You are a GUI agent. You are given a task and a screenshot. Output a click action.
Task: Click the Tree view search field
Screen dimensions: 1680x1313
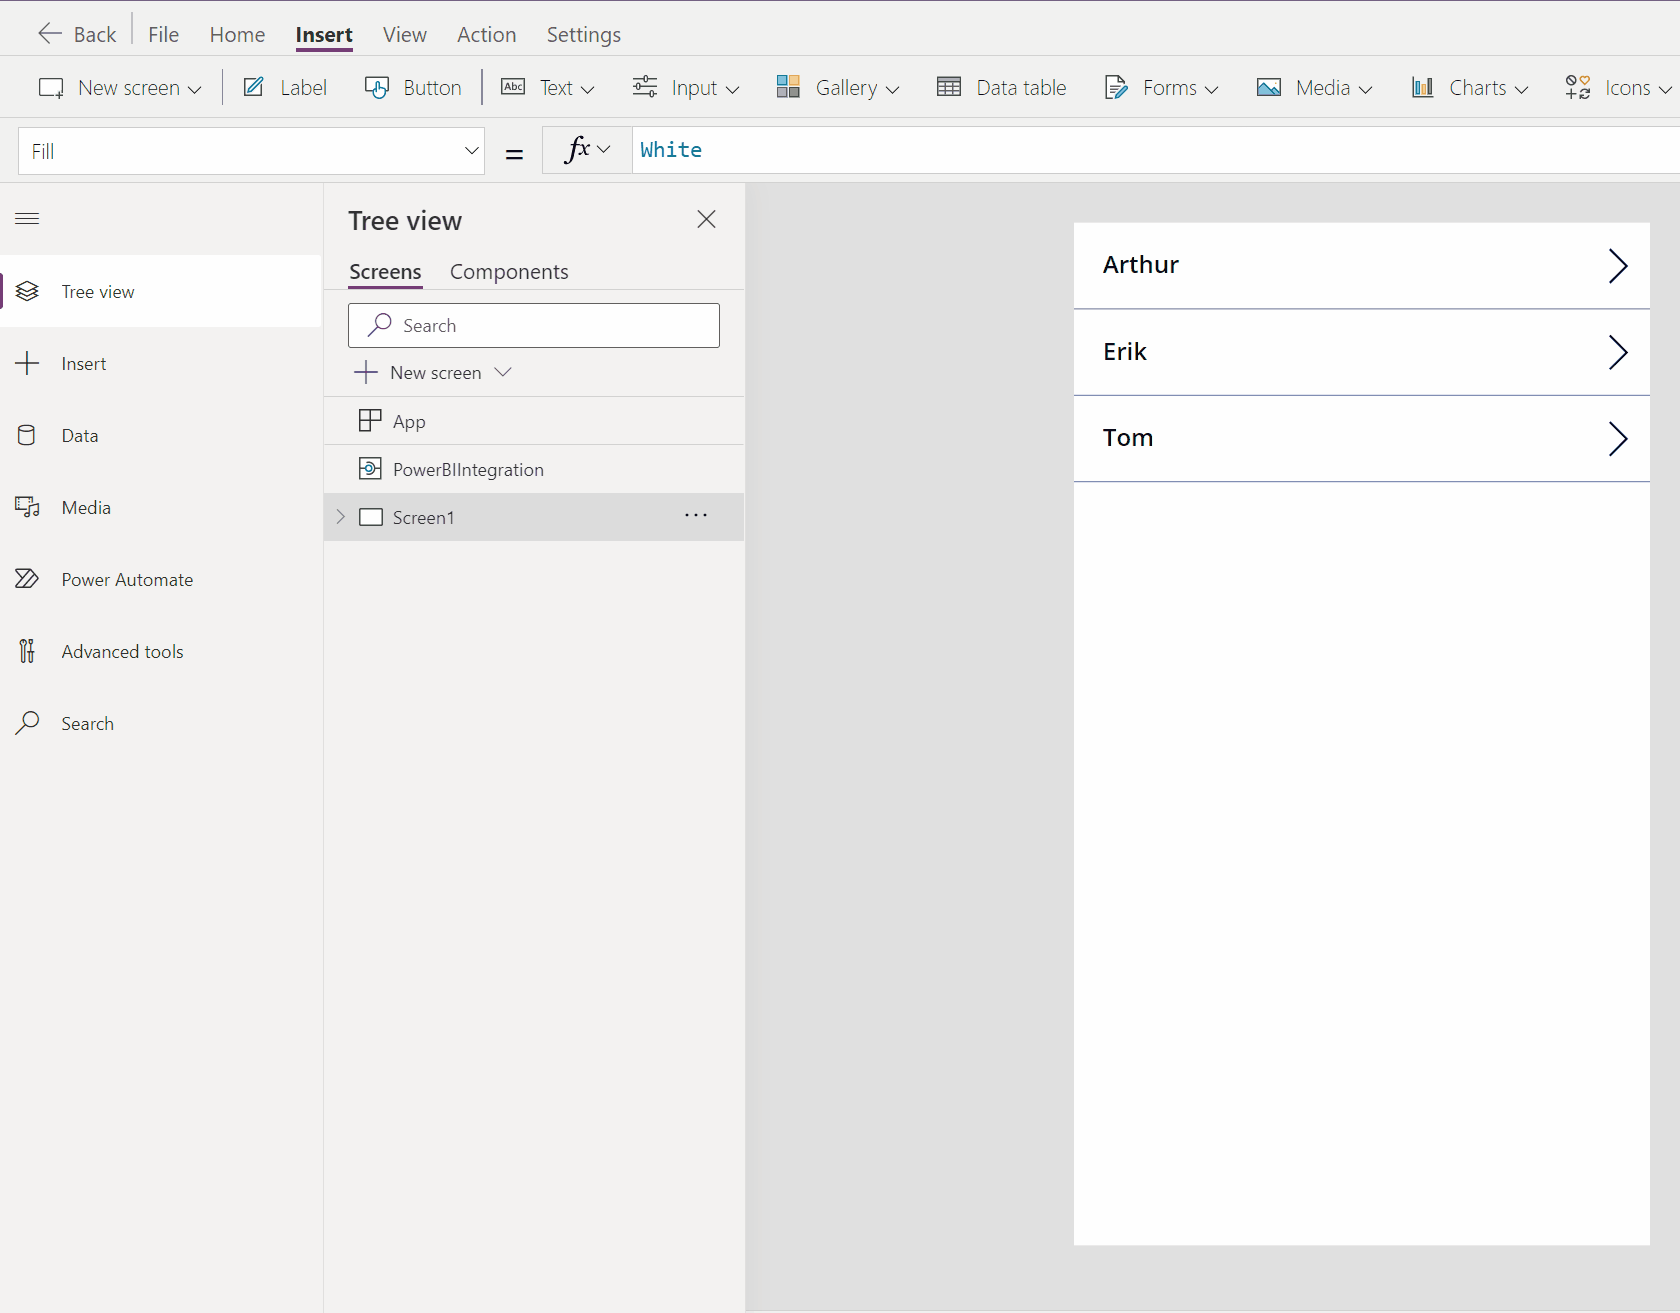534,326
